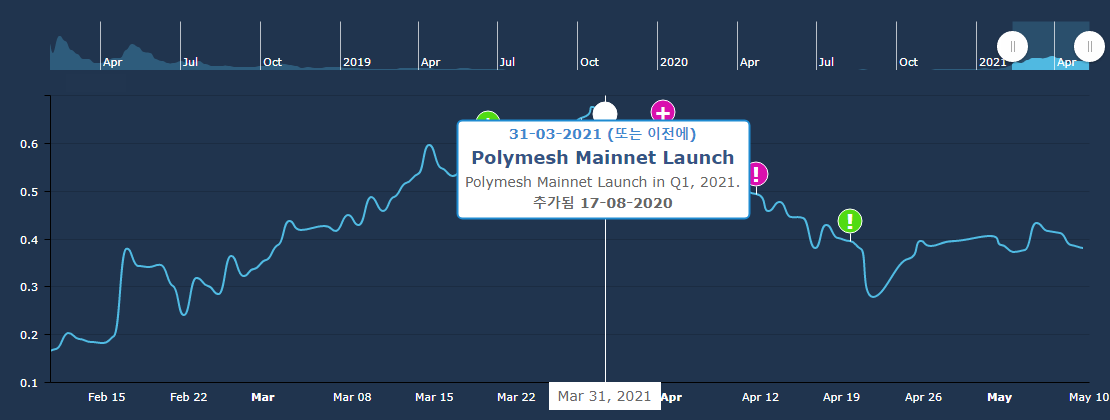The width and height of the screenshot is (1110, 420).
Task: Click the 0.6 y-axis value
Action: (x=28, y=144)
